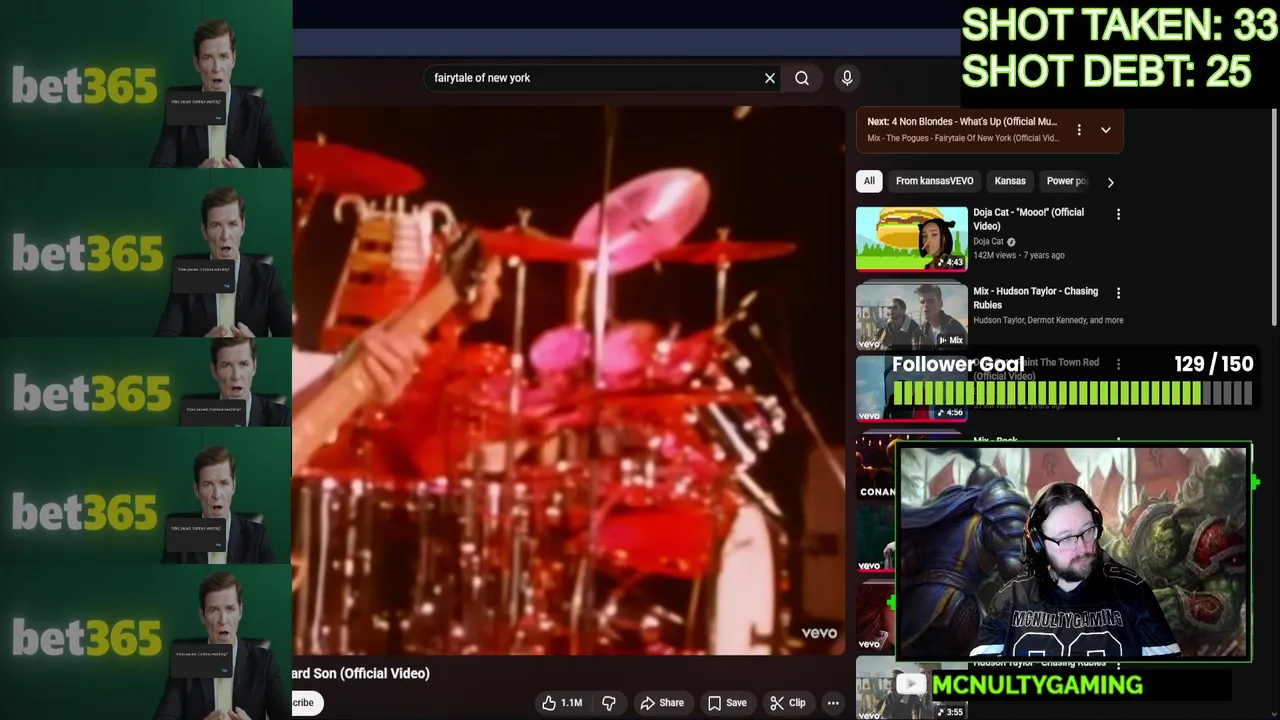Clear the search box with the X icon
The image size is (1280, 720).
tap(770, 78)
